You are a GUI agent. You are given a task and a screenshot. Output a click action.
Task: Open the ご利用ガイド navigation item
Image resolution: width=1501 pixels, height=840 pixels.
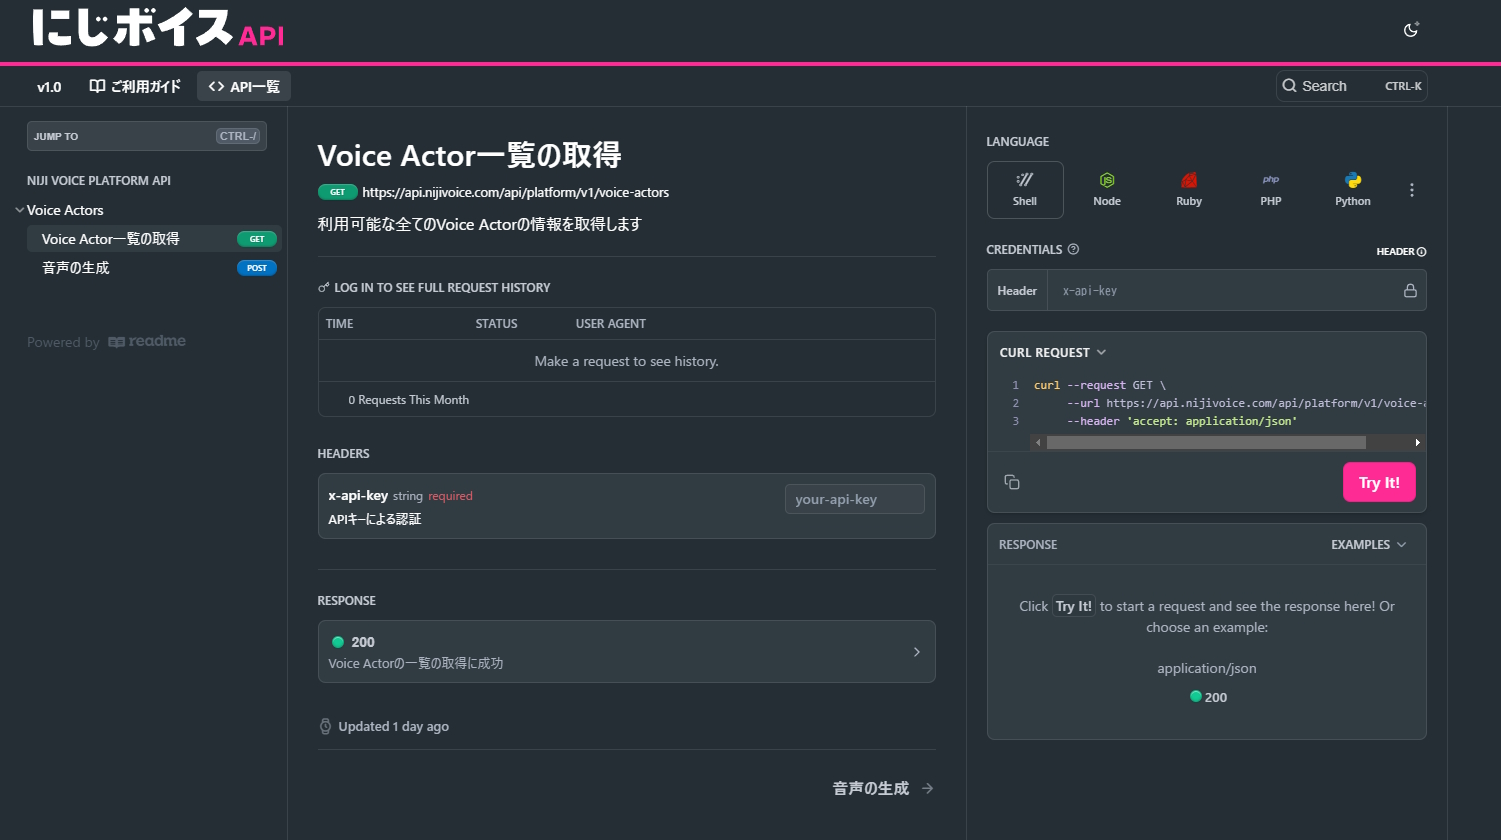tap(135, 86)
